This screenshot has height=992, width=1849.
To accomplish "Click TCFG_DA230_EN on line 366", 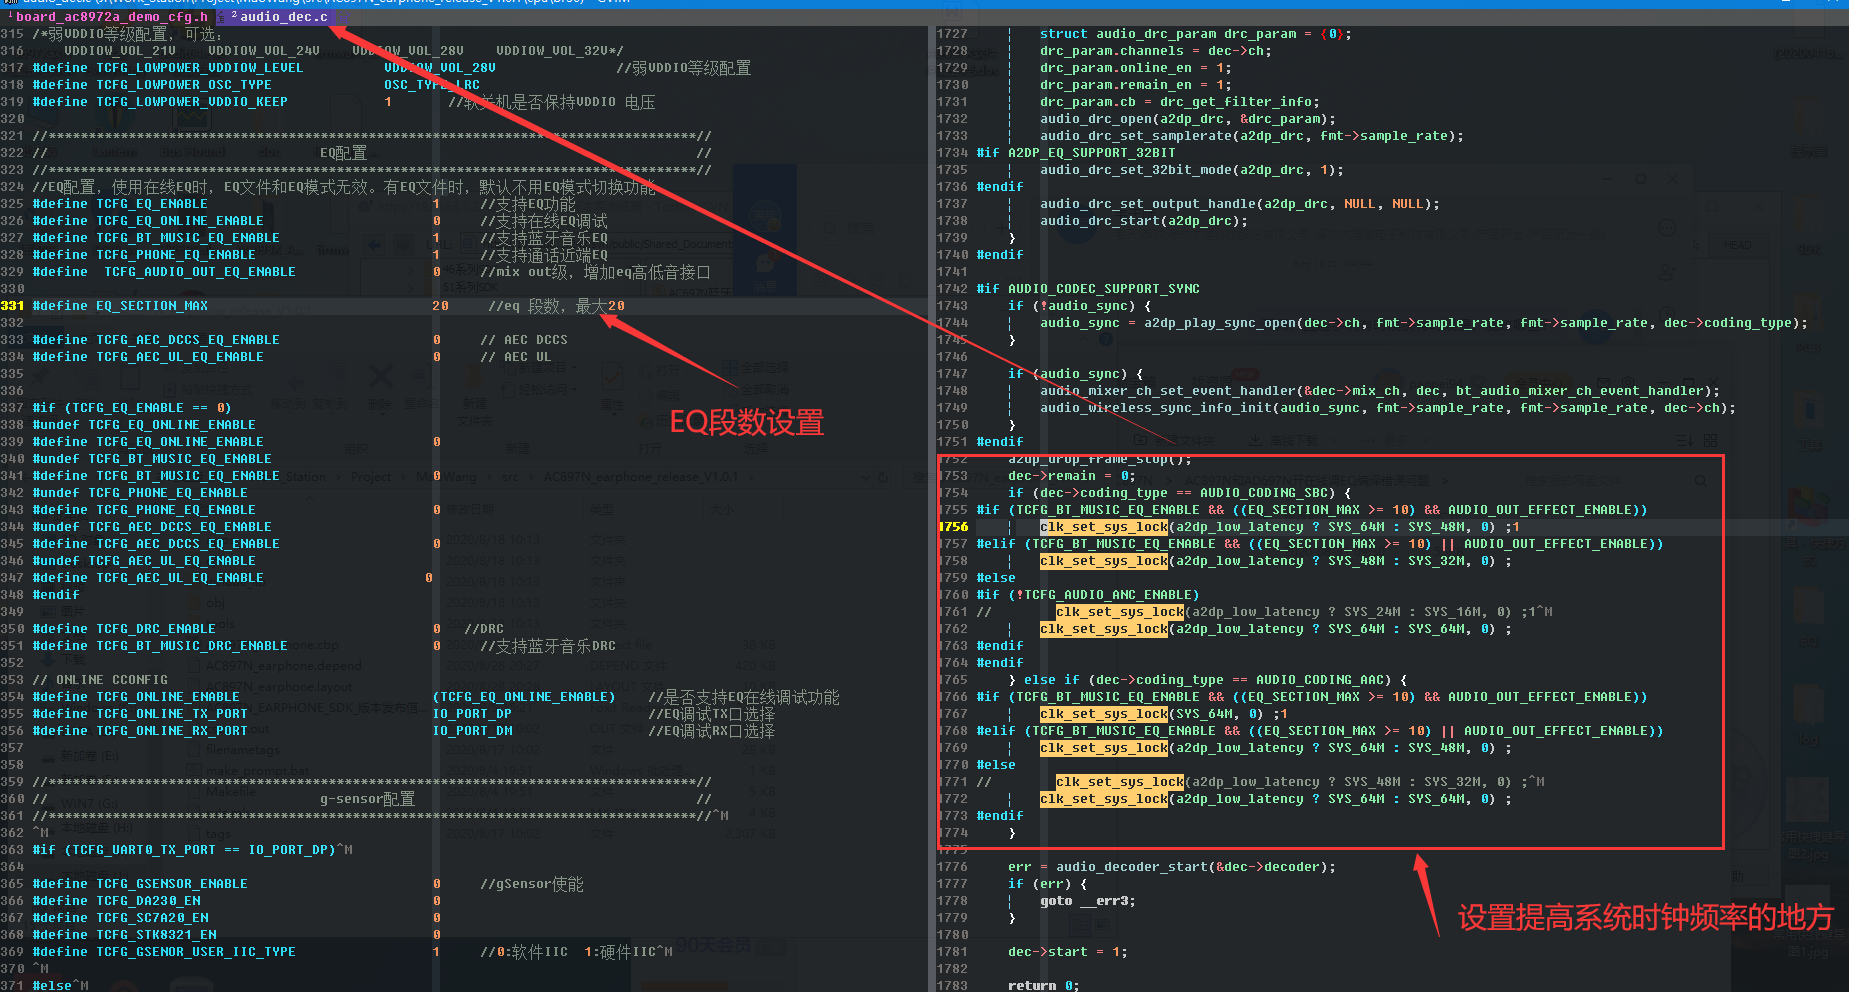I will [148, 901].
